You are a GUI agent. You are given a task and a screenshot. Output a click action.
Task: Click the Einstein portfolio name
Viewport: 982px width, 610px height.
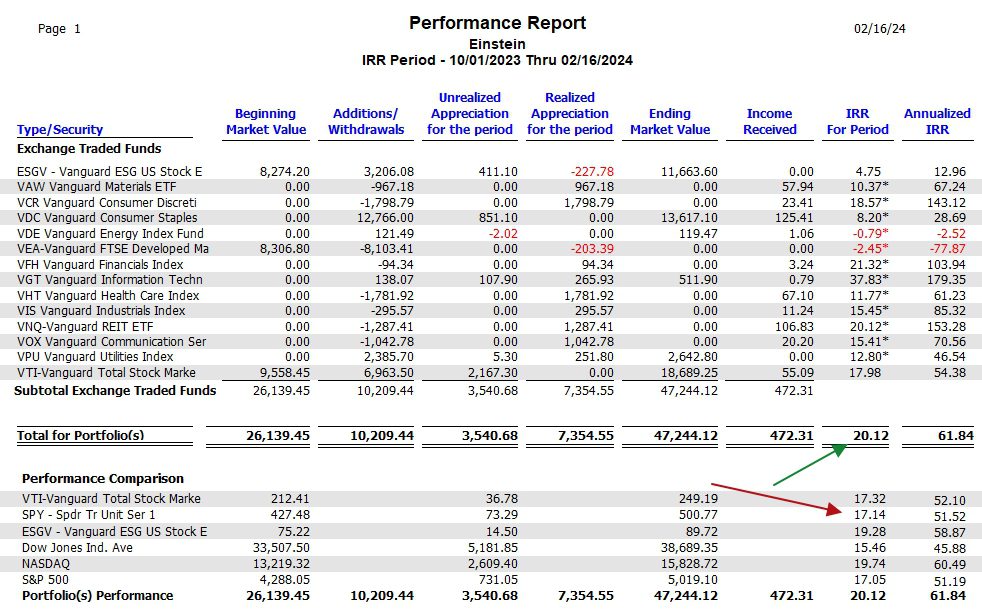point(497,44)
